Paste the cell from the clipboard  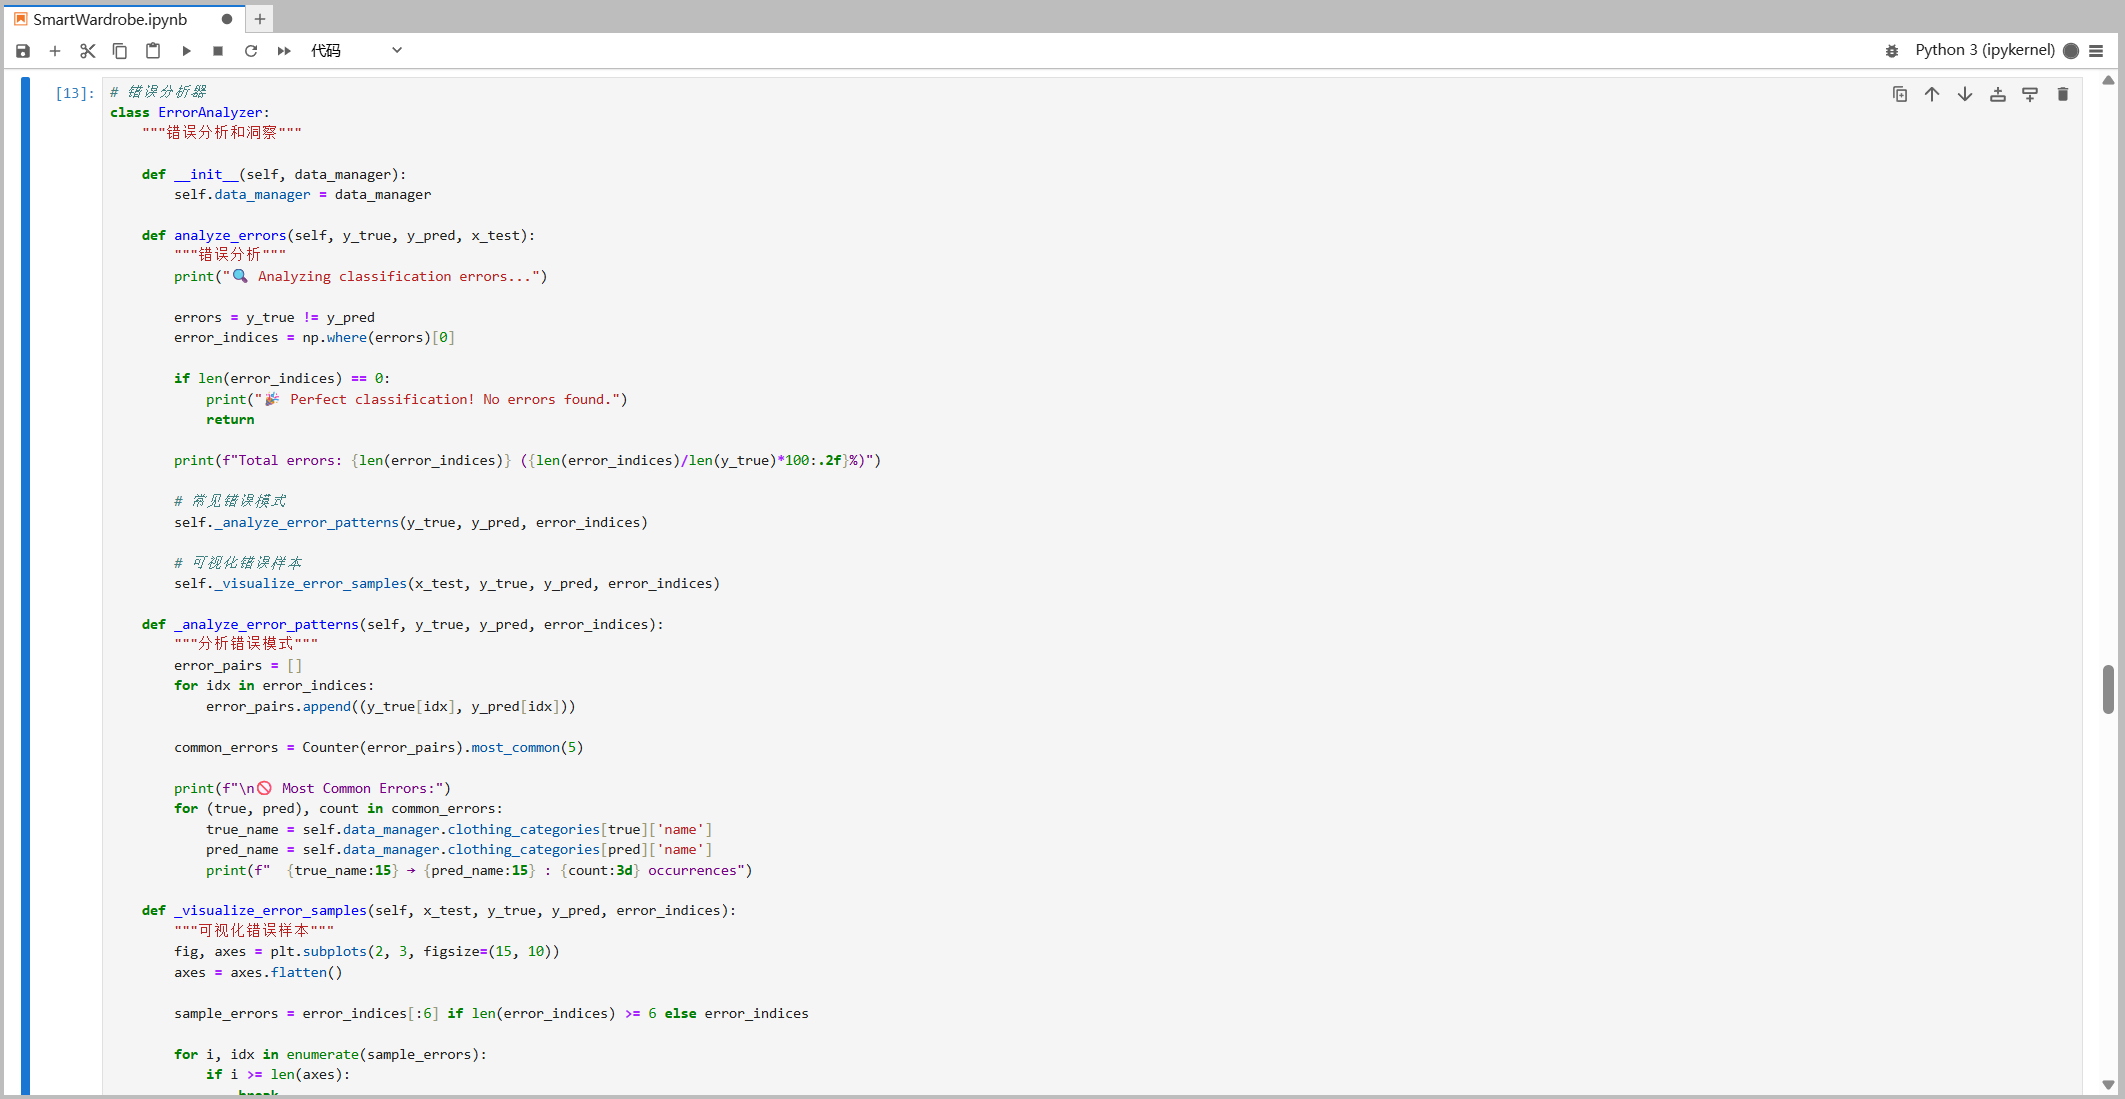153,51
